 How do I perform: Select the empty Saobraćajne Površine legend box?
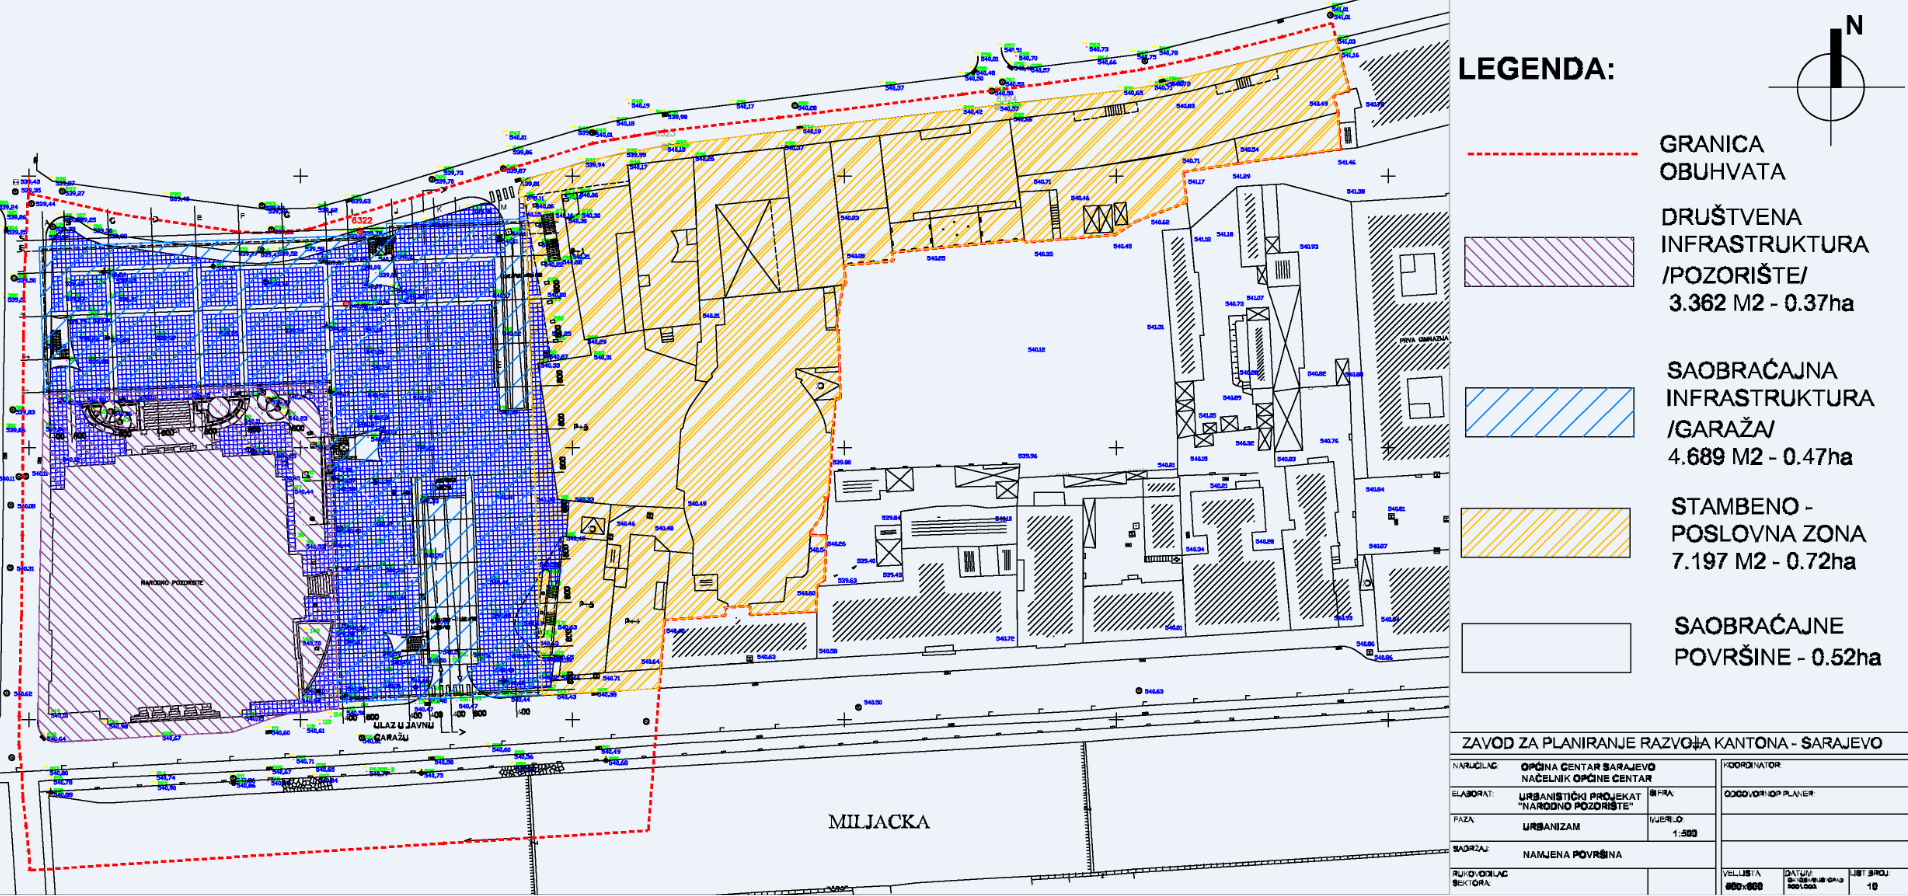(x=1546, y=648)
